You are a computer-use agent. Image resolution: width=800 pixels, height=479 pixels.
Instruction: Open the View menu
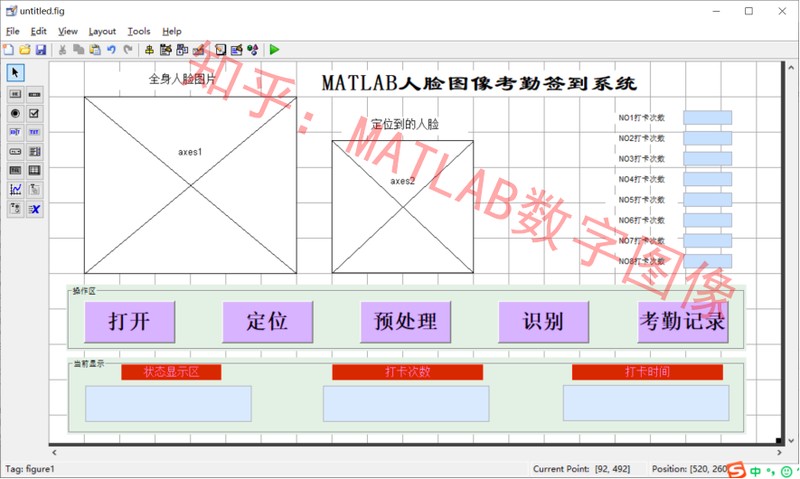(x=67, y=31)
